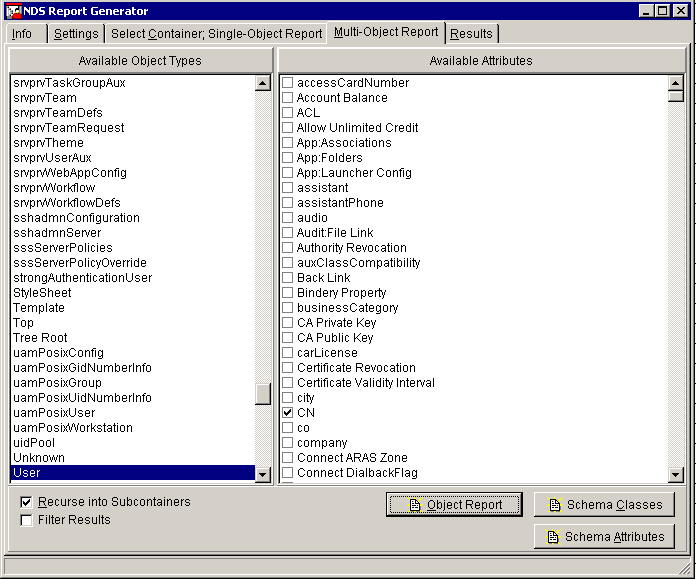Click the Available Object Types header

(140, 60)
